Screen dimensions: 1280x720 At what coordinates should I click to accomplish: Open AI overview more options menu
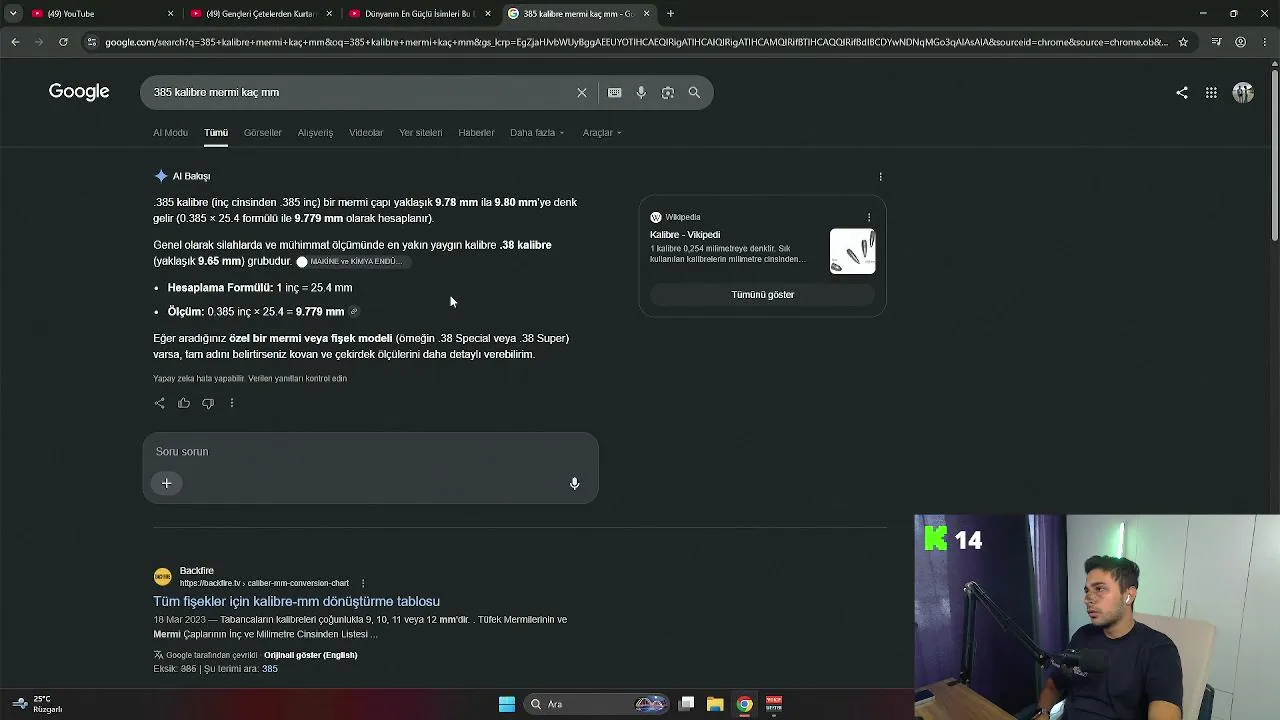pos(881,177)
